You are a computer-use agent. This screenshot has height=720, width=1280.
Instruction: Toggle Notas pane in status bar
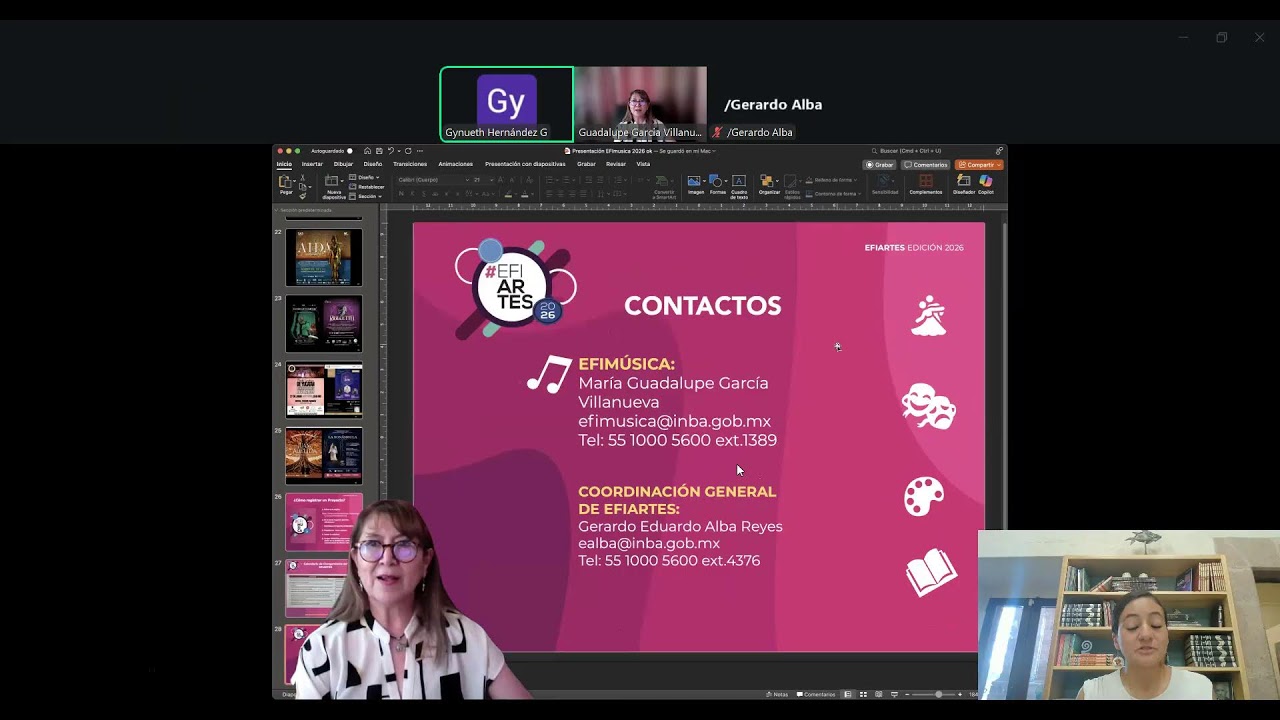coord(777,694)
